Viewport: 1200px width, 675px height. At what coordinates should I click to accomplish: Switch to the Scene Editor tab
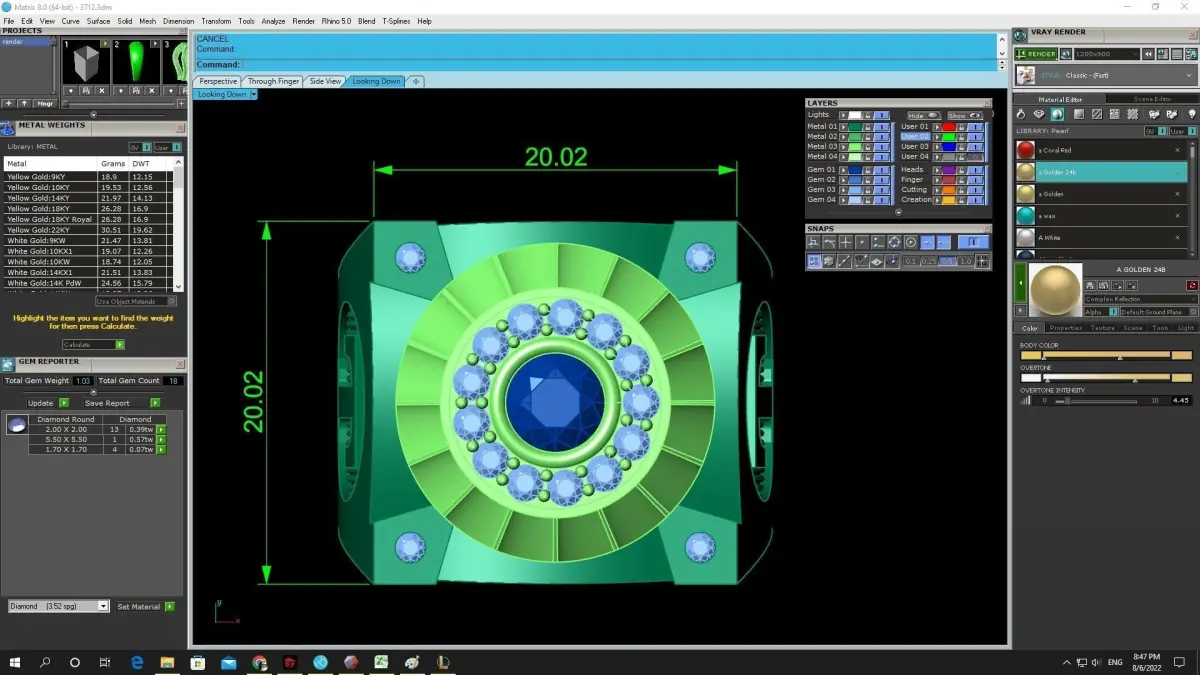tap(1152, 99)
